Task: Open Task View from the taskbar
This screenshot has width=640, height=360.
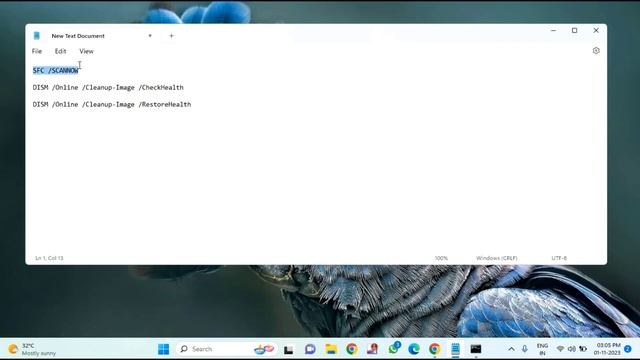Action: (x=289, y=349)
